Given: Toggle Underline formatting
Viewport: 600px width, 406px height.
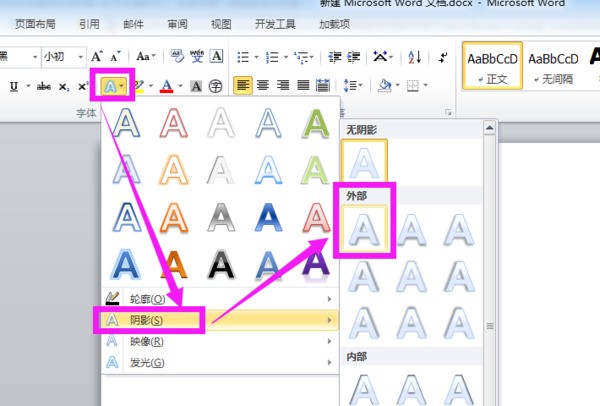Looking at the screenshot, I should pyautogui.click(x=14, y=86).
